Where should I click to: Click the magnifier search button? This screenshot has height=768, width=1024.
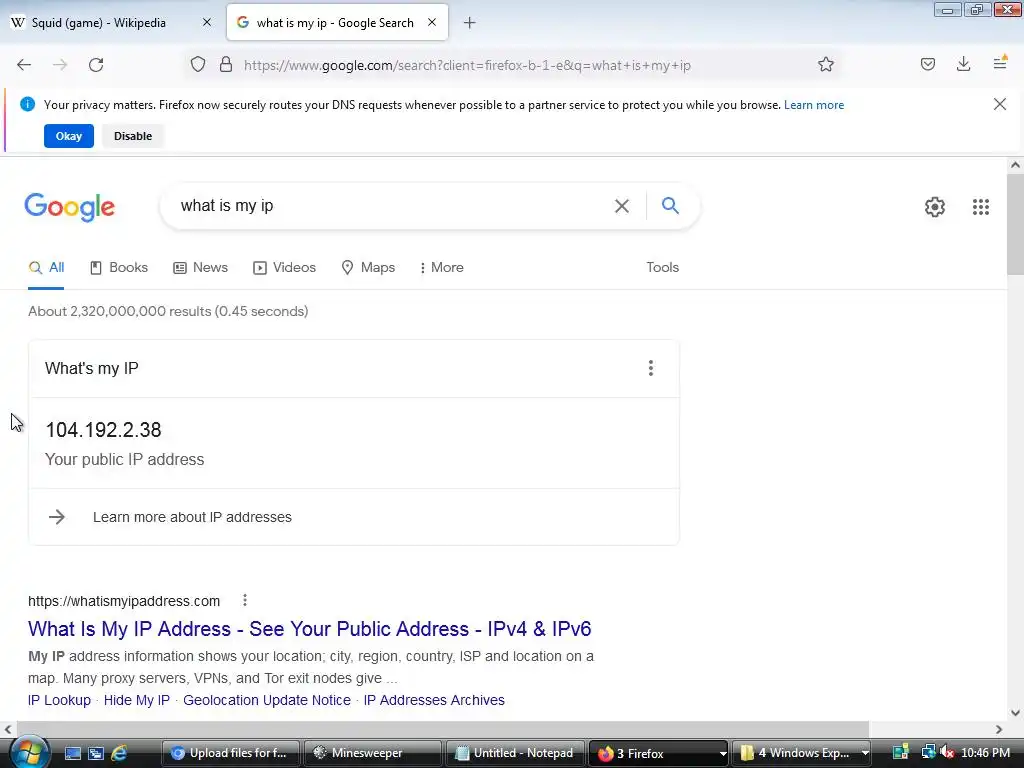670,206
